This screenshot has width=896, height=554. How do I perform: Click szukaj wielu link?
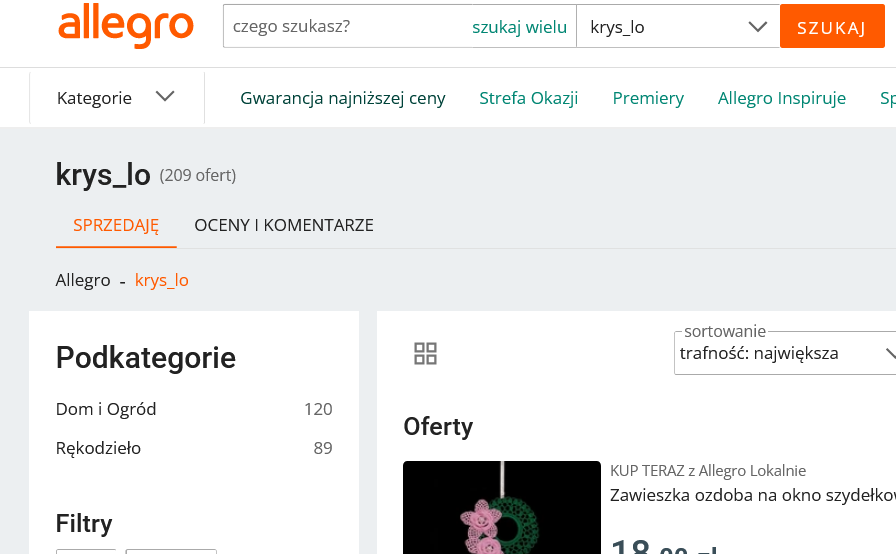click(519, 27)
